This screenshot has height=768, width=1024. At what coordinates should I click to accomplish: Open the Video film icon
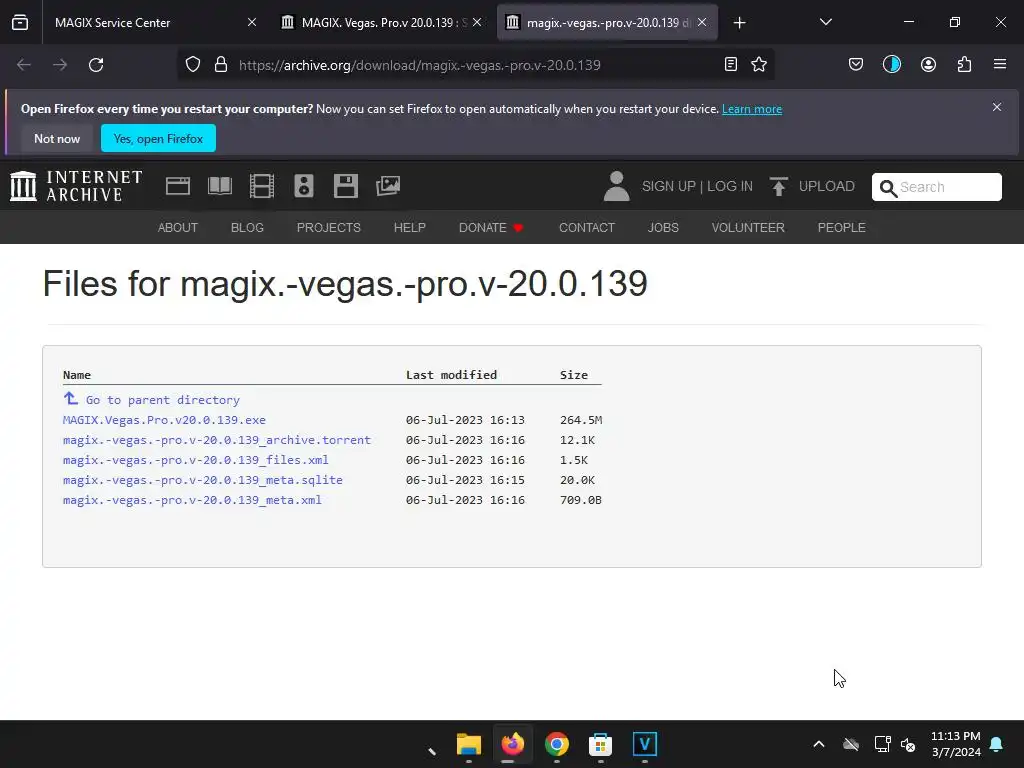[x=262, y=186]
